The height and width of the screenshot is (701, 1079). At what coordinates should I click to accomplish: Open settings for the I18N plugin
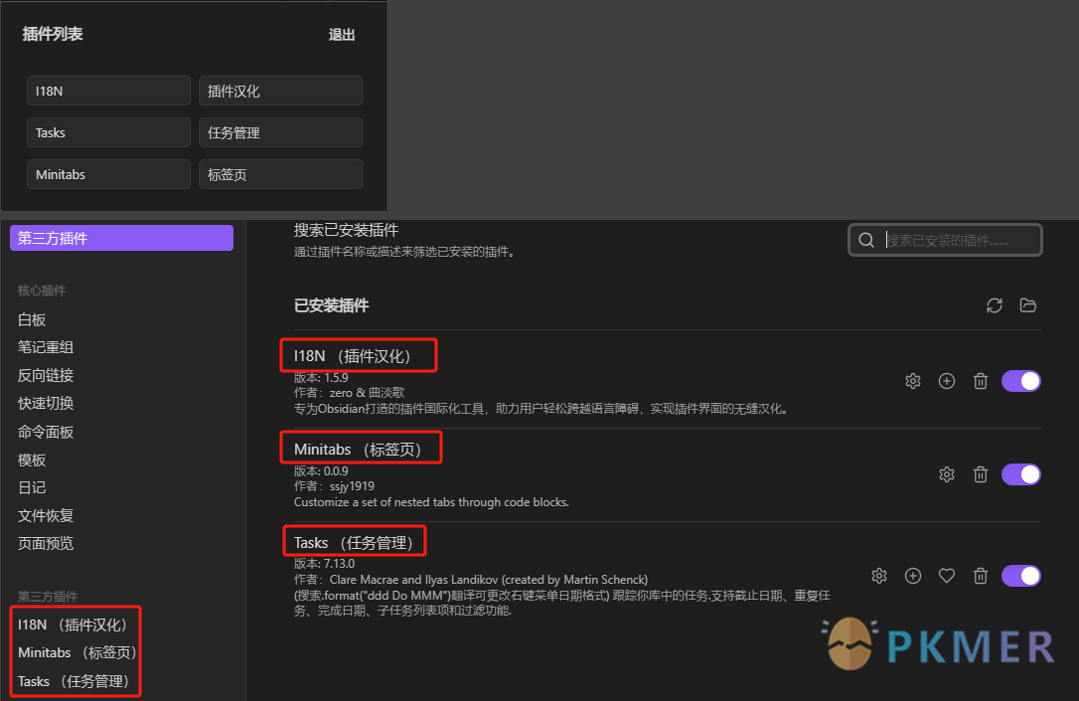[x=912, y=381]
